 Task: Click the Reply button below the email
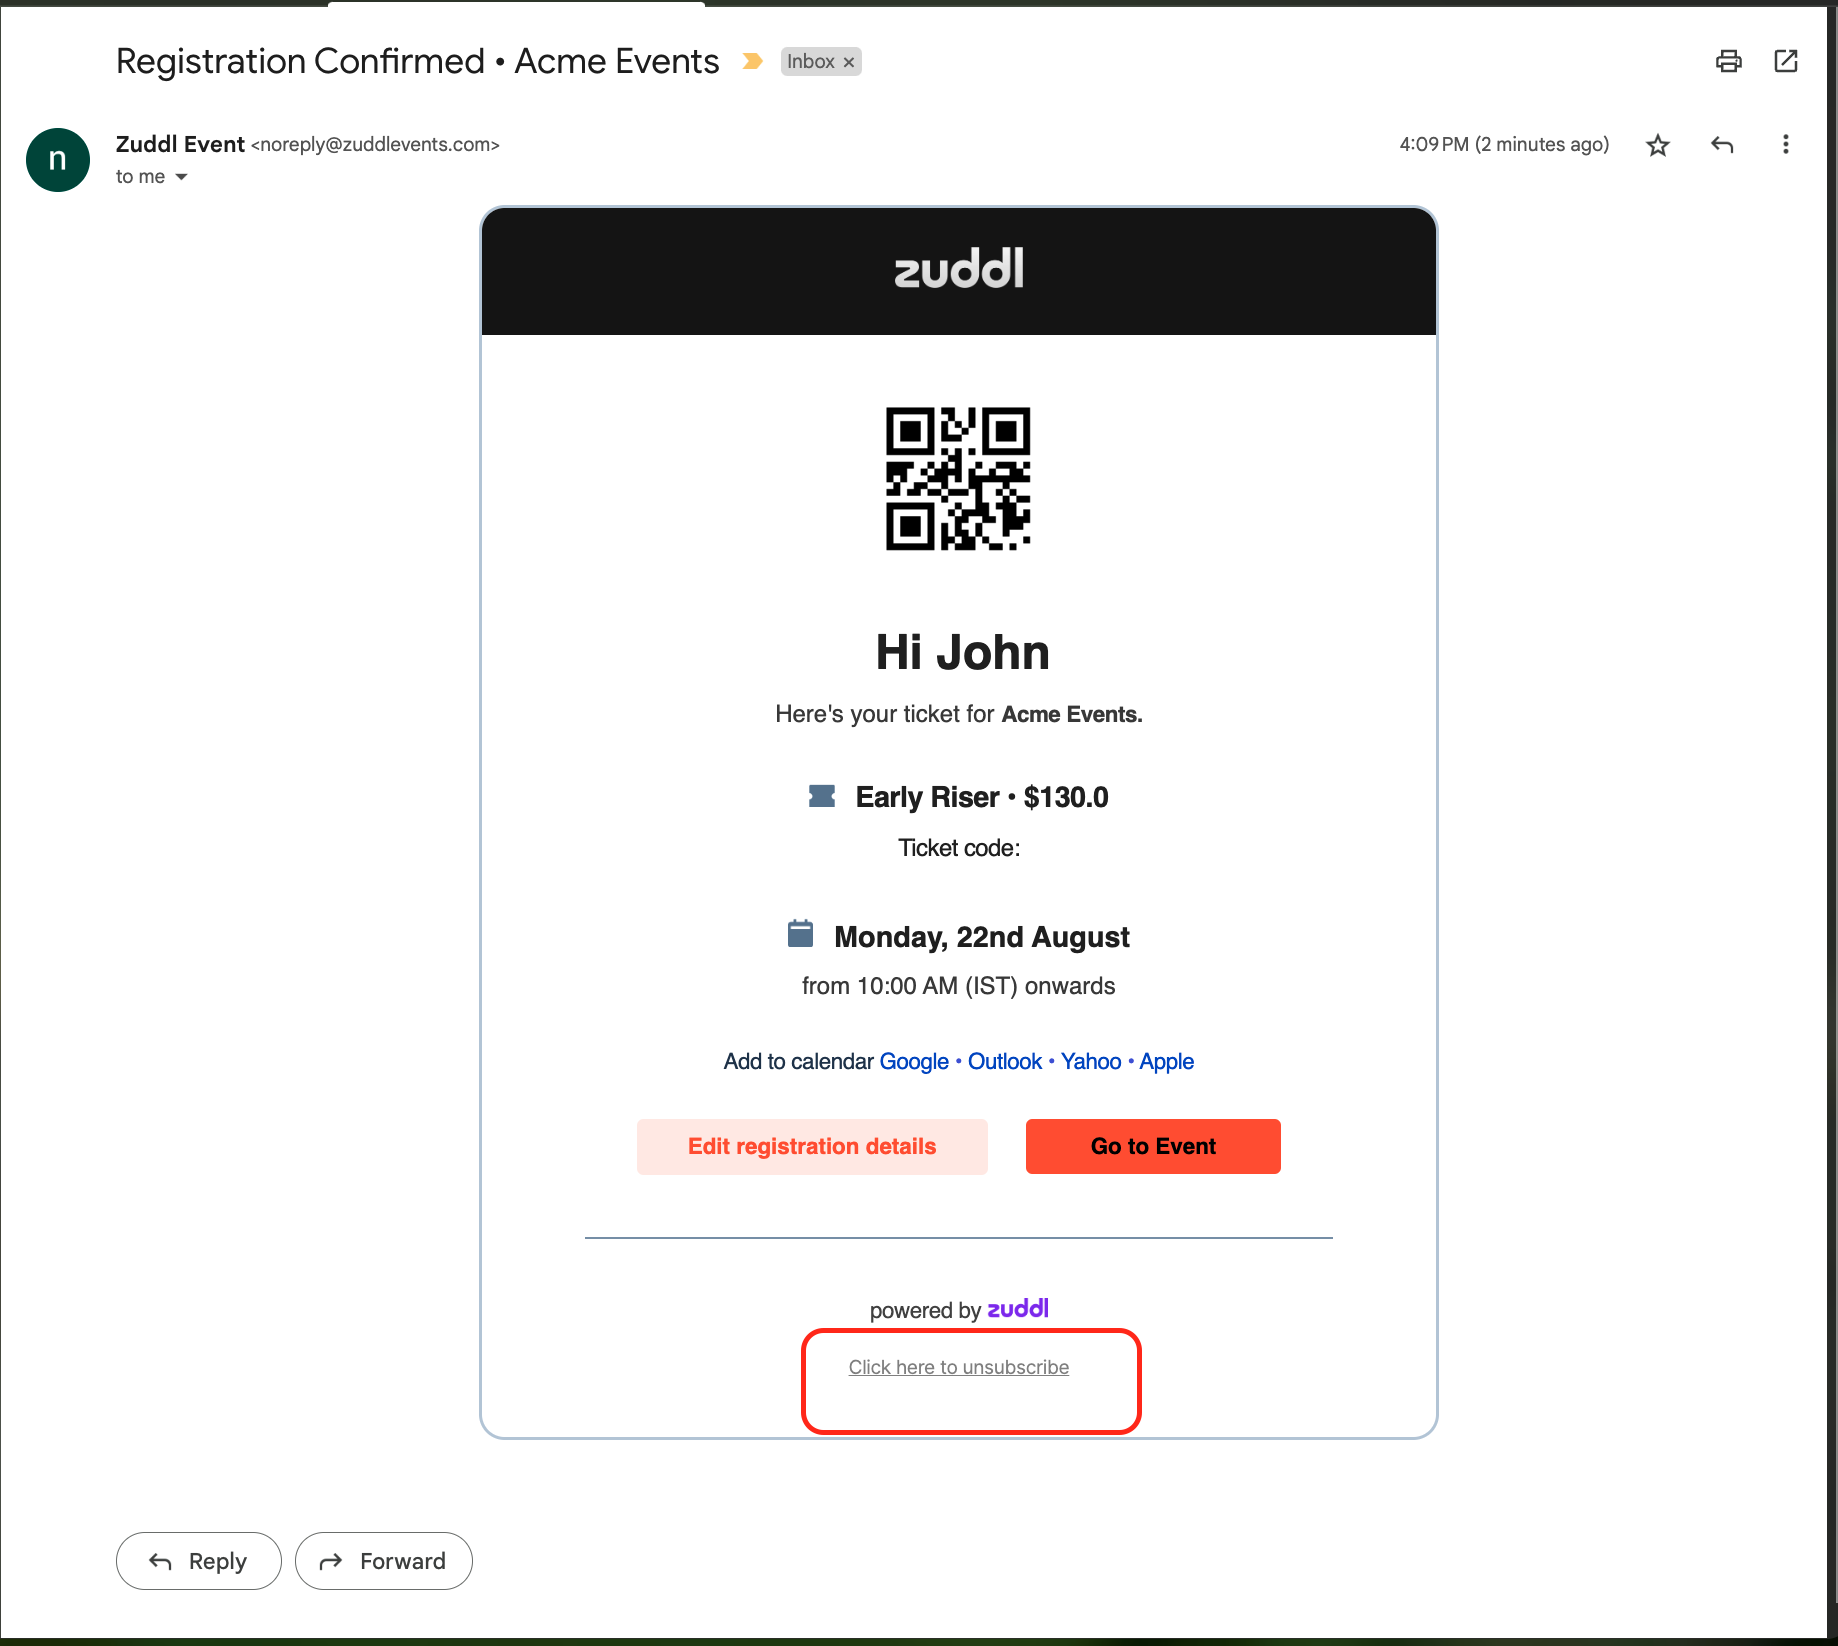(198, 1561)
